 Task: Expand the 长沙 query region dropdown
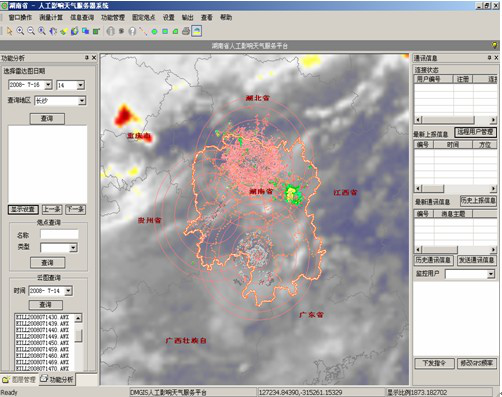[82, 101]
